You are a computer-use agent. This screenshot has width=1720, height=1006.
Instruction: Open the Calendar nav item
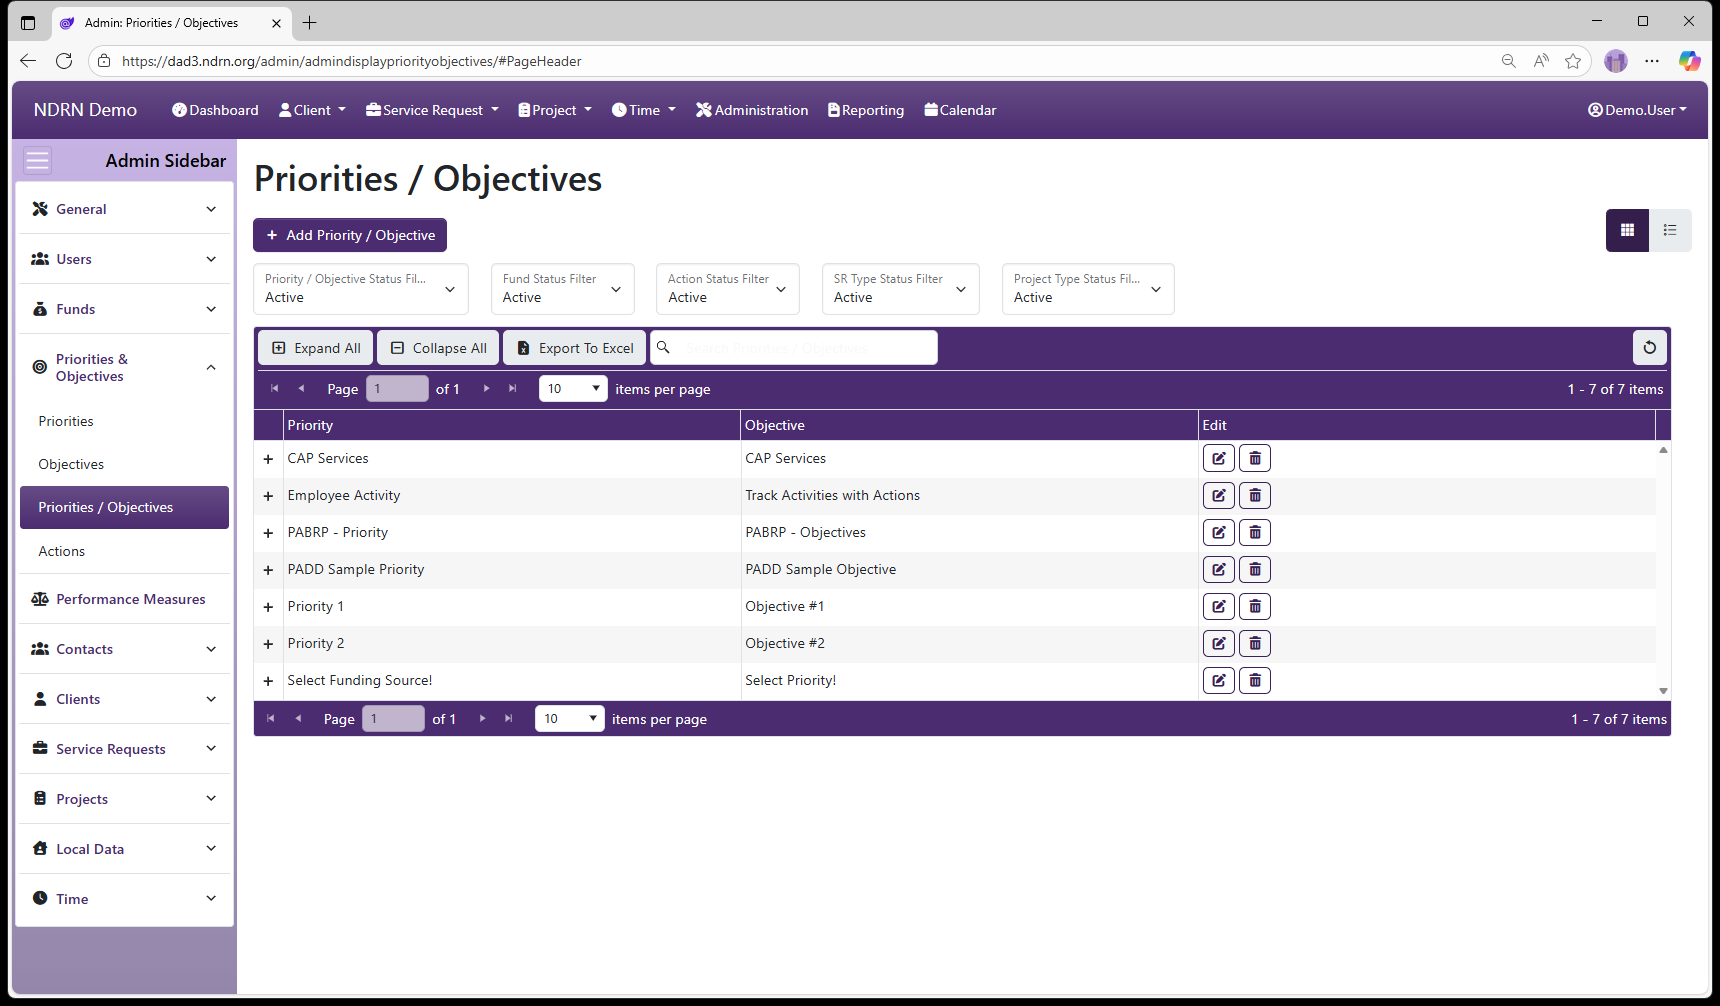(960, 110)
